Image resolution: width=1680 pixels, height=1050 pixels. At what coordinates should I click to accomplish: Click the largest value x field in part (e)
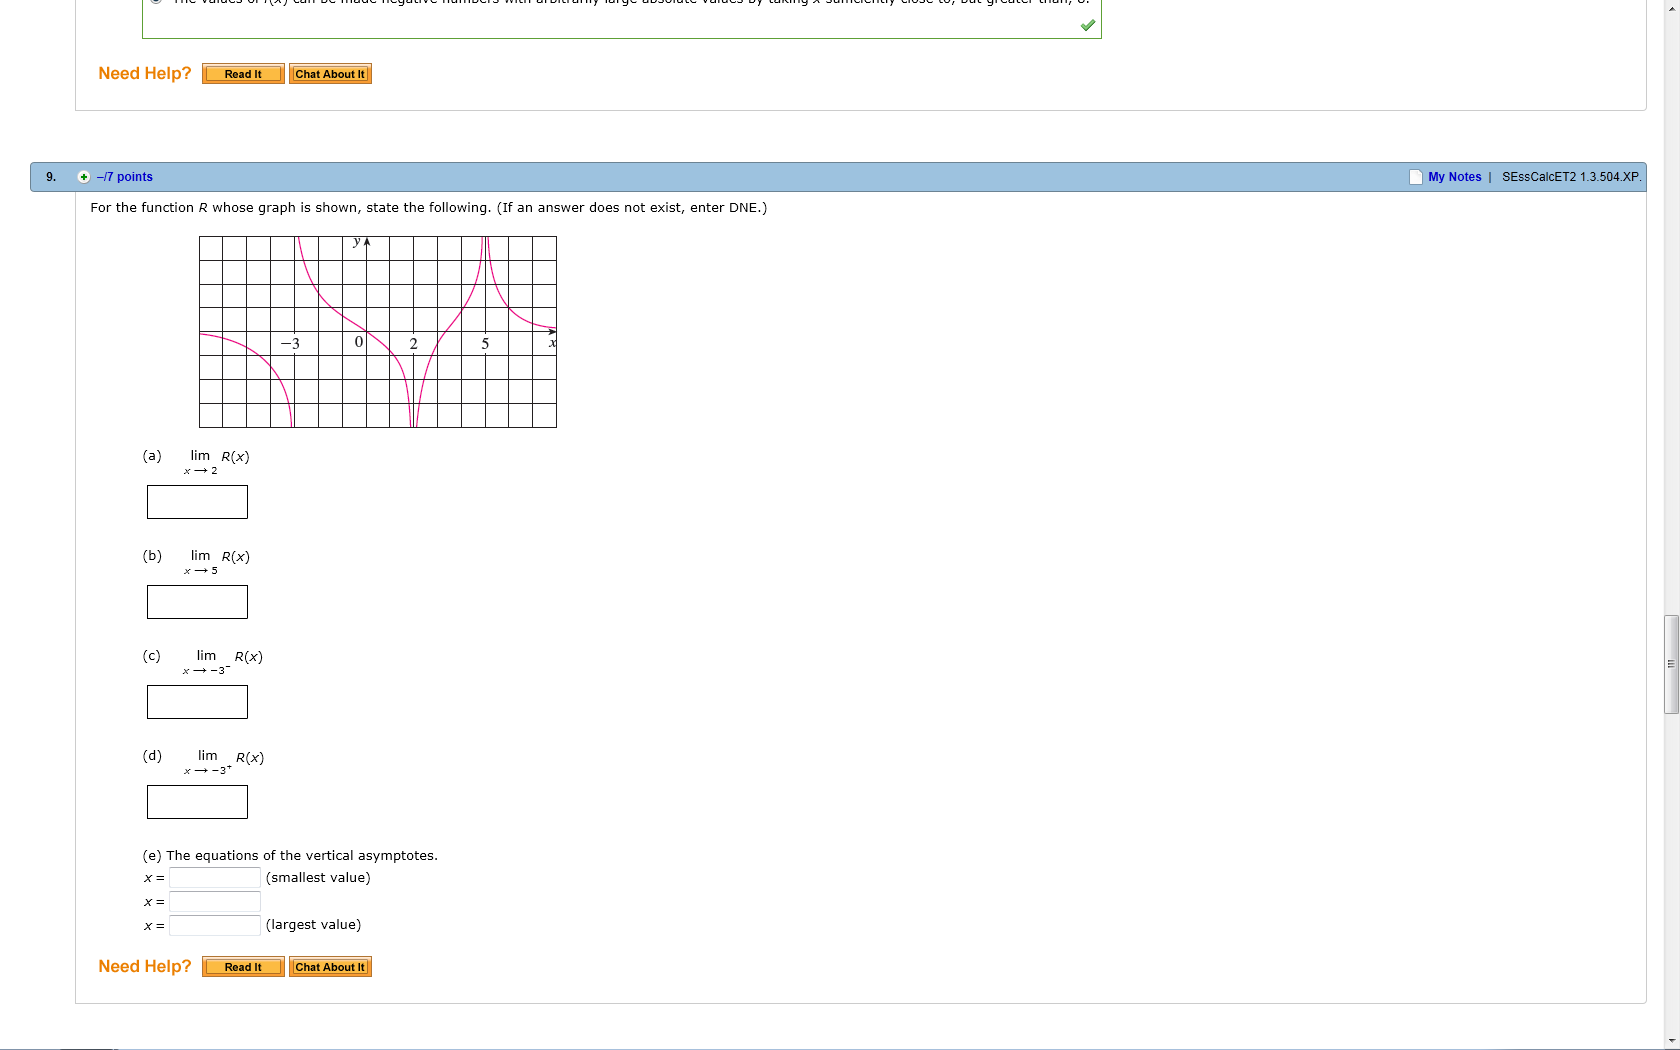coord(214,925)
